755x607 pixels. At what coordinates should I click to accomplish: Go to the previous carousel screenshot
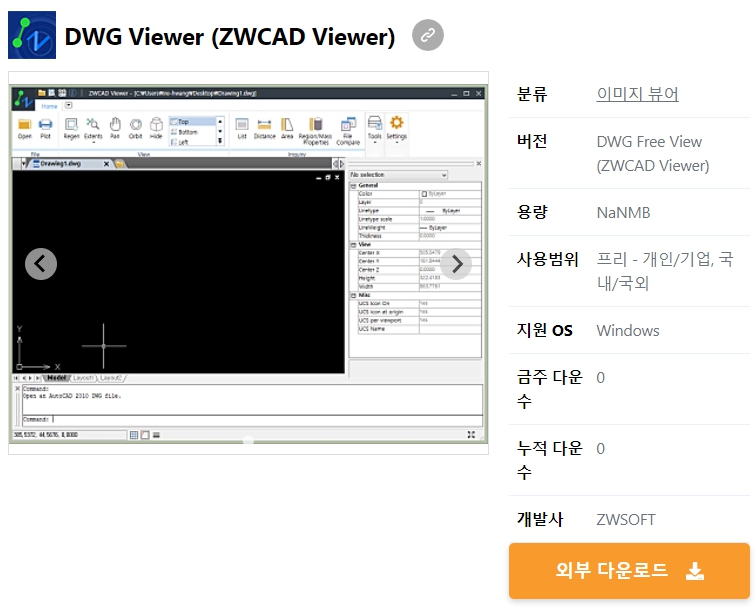tap(41, 264)
